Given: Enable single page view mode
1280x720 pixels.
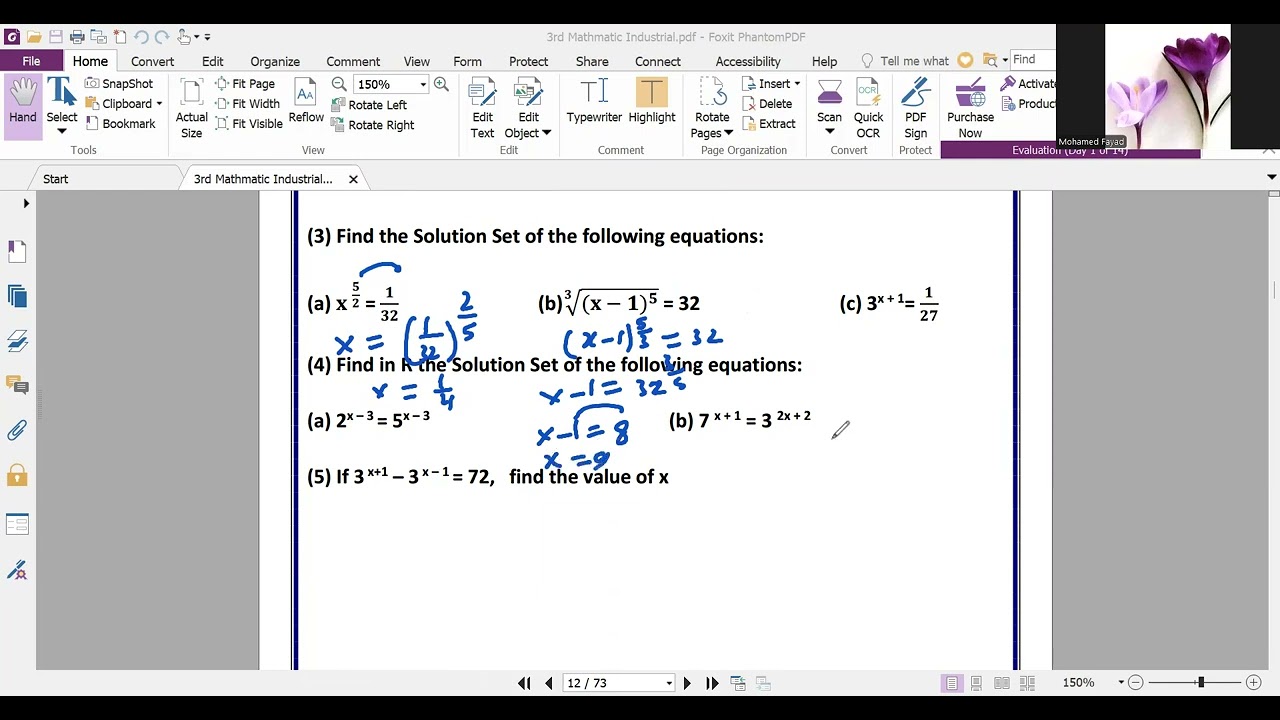Looking at the screenshot, I should (x=952, y=683).
